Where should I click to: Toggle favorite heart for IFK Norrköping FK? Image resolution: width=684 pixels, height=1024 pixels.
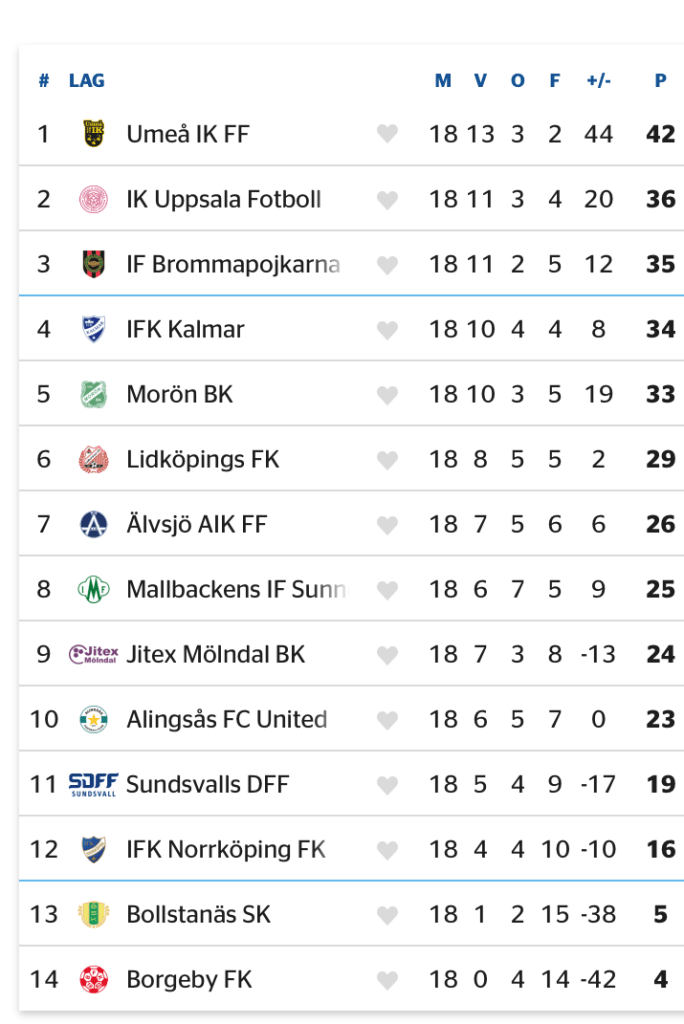(387, 850)
